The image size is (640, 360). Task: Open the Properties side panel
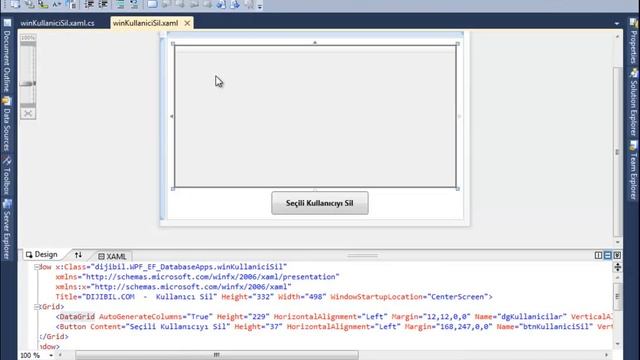633,47
